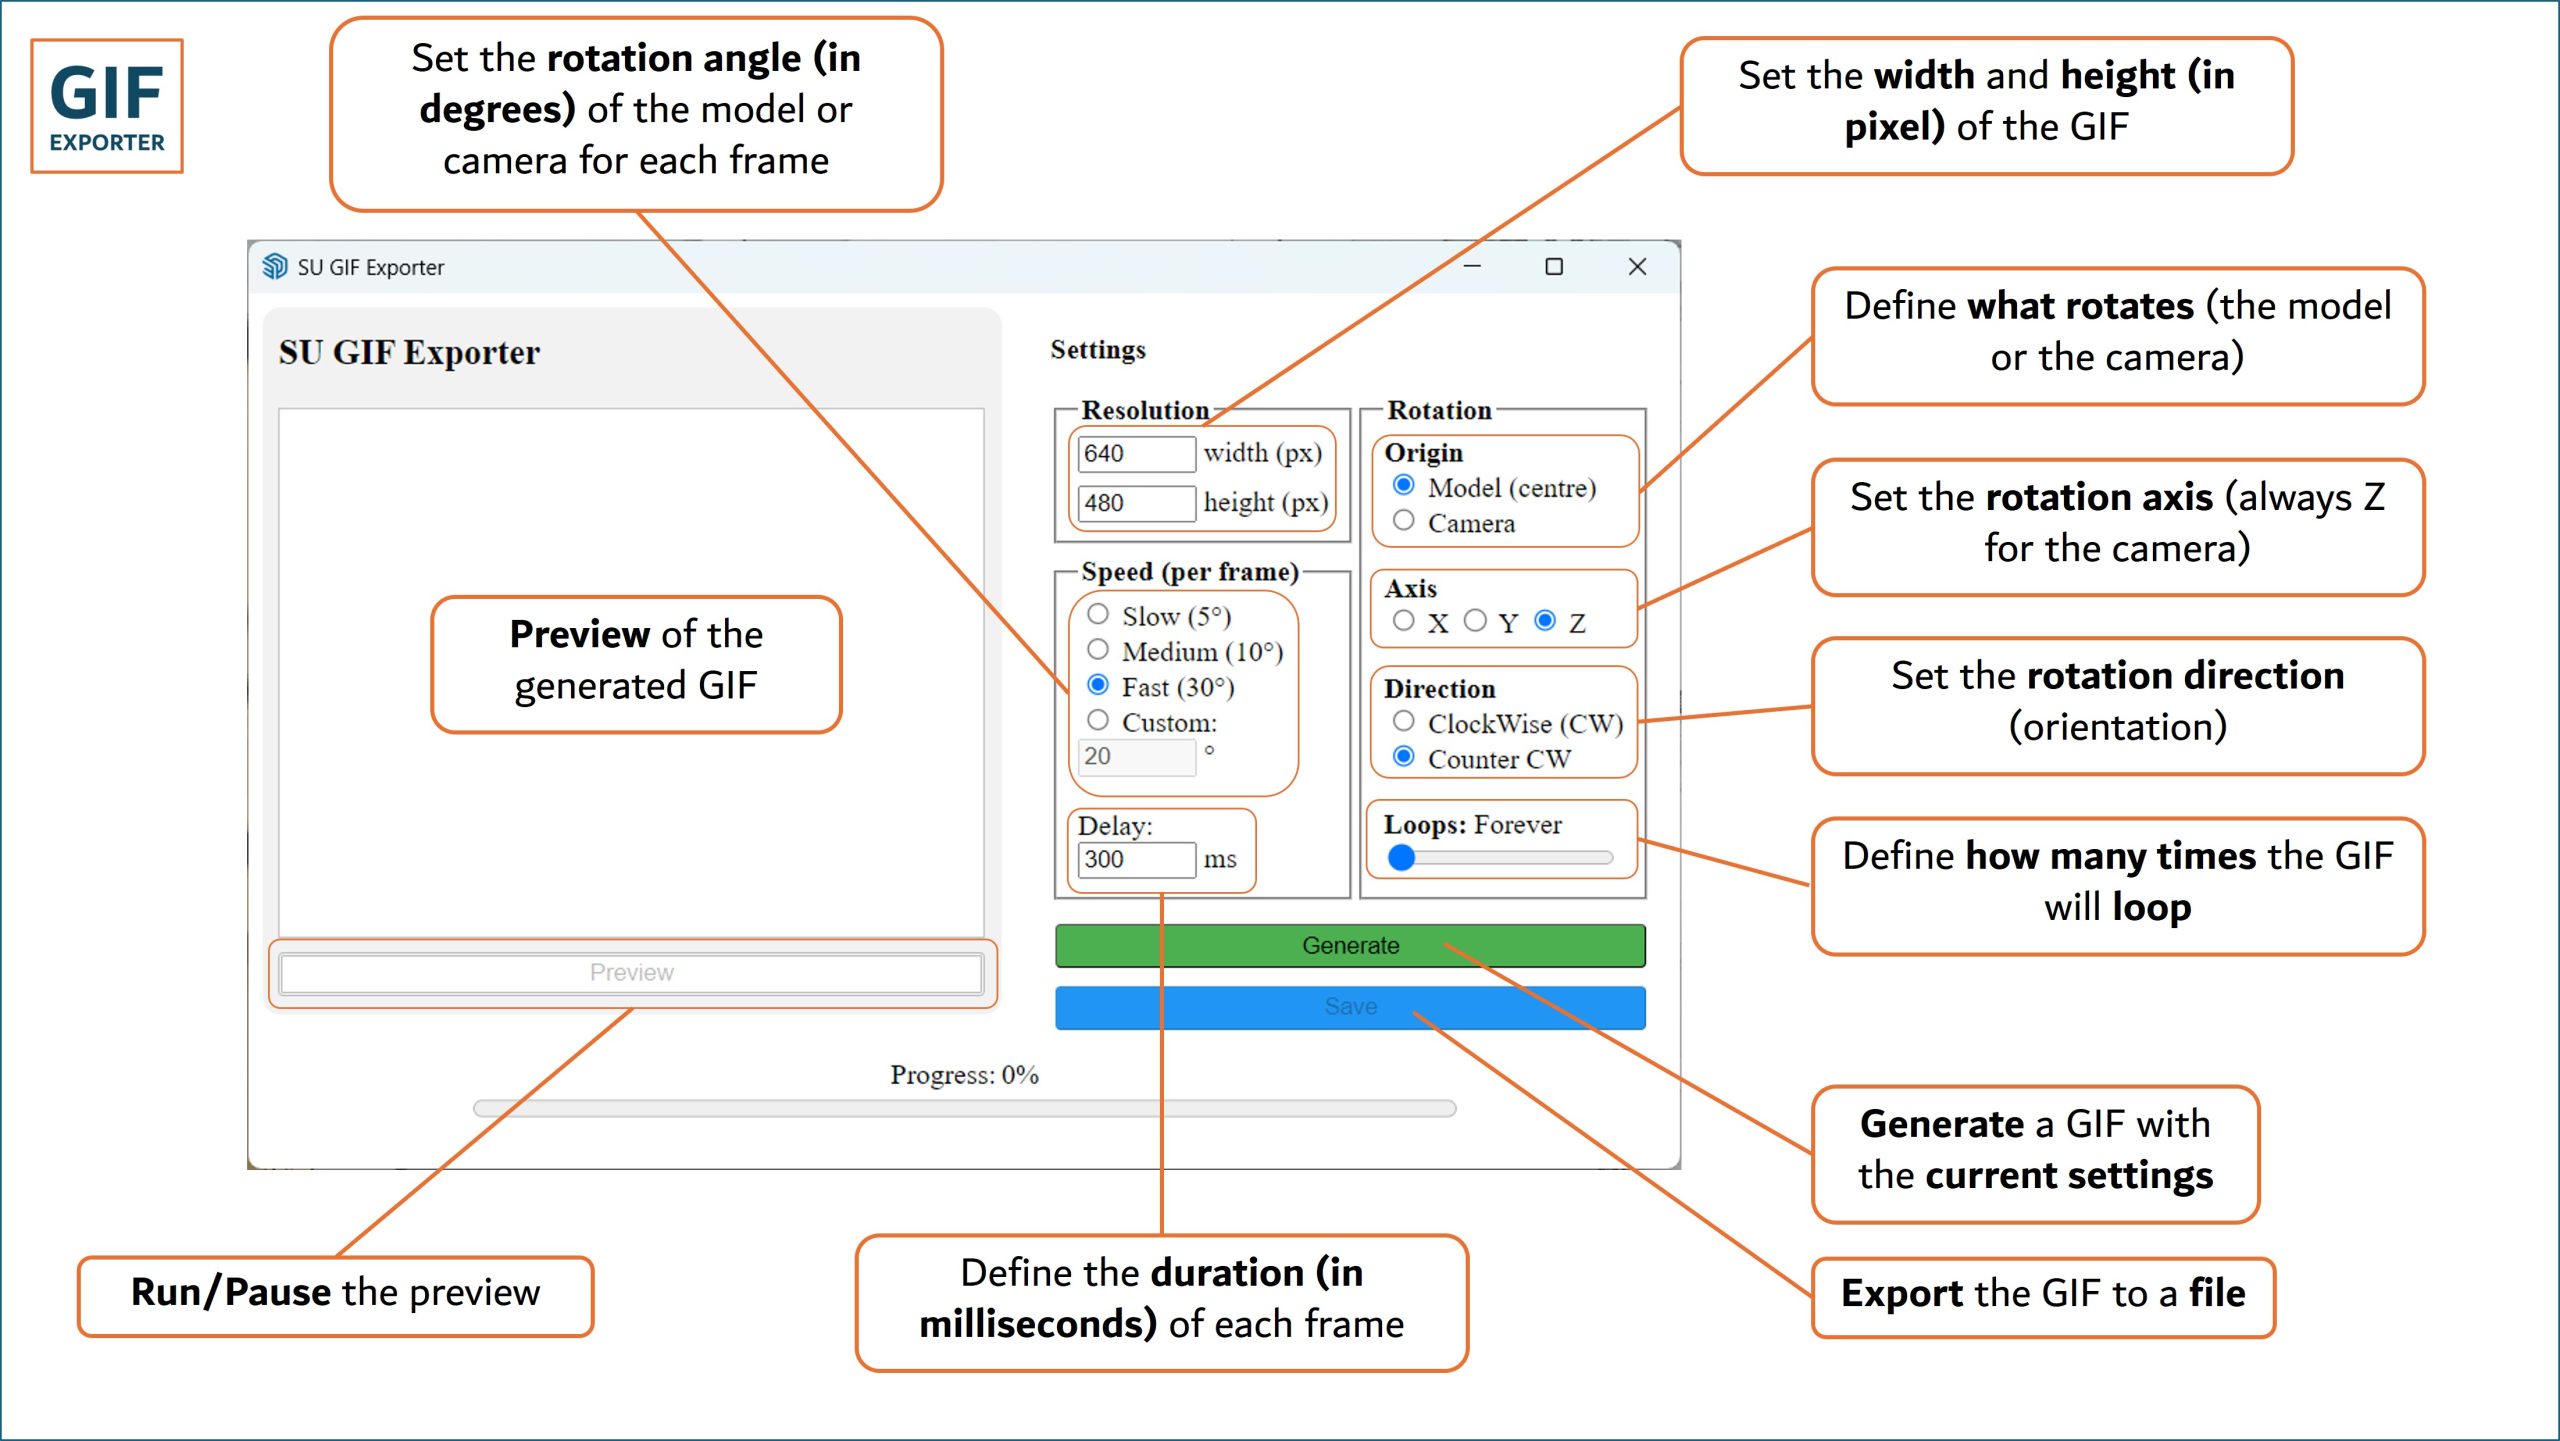Image resolution: width=2560 pixels, height=1441 pixels.
Task: Click the Delay milliseconds input field
Action: click(x=1136, y=859)
